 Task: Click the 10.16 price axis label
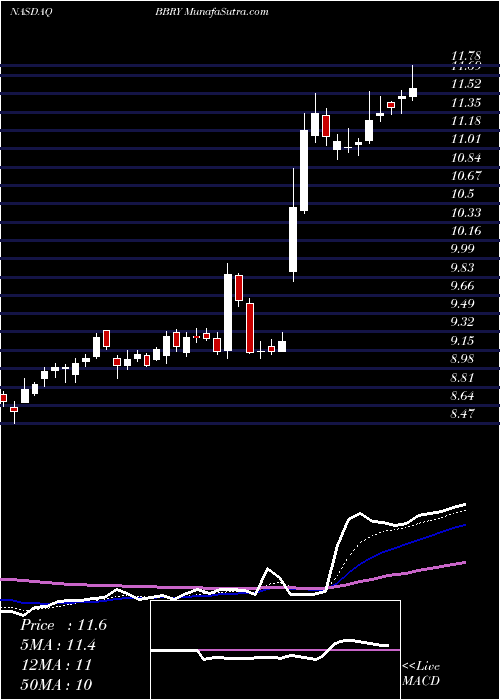click(466, 231)
